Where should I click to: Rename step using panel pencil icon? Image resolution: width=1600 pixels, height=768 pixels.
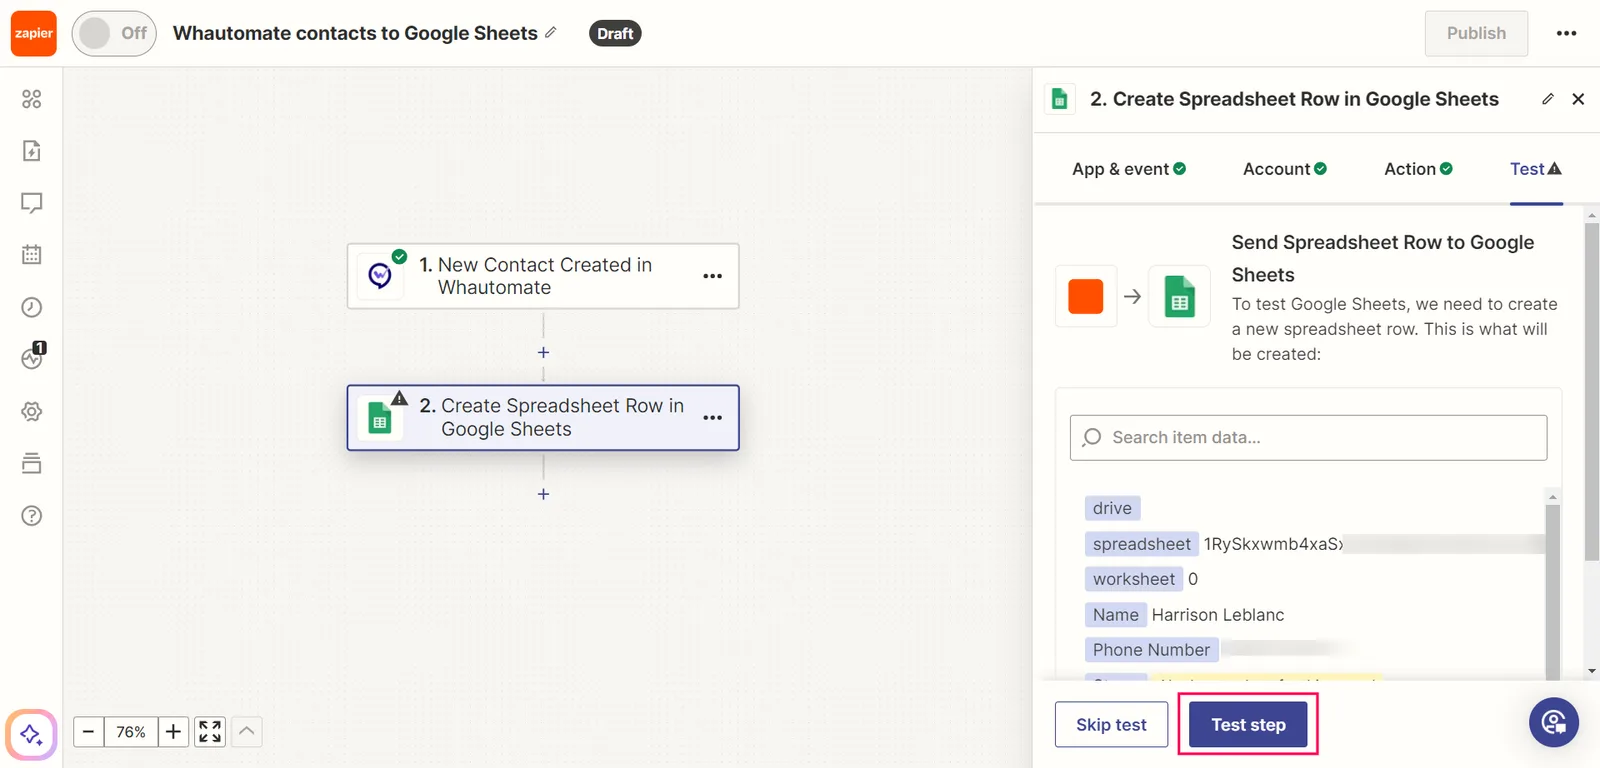pyautogui.click(x=1548, y=99)
